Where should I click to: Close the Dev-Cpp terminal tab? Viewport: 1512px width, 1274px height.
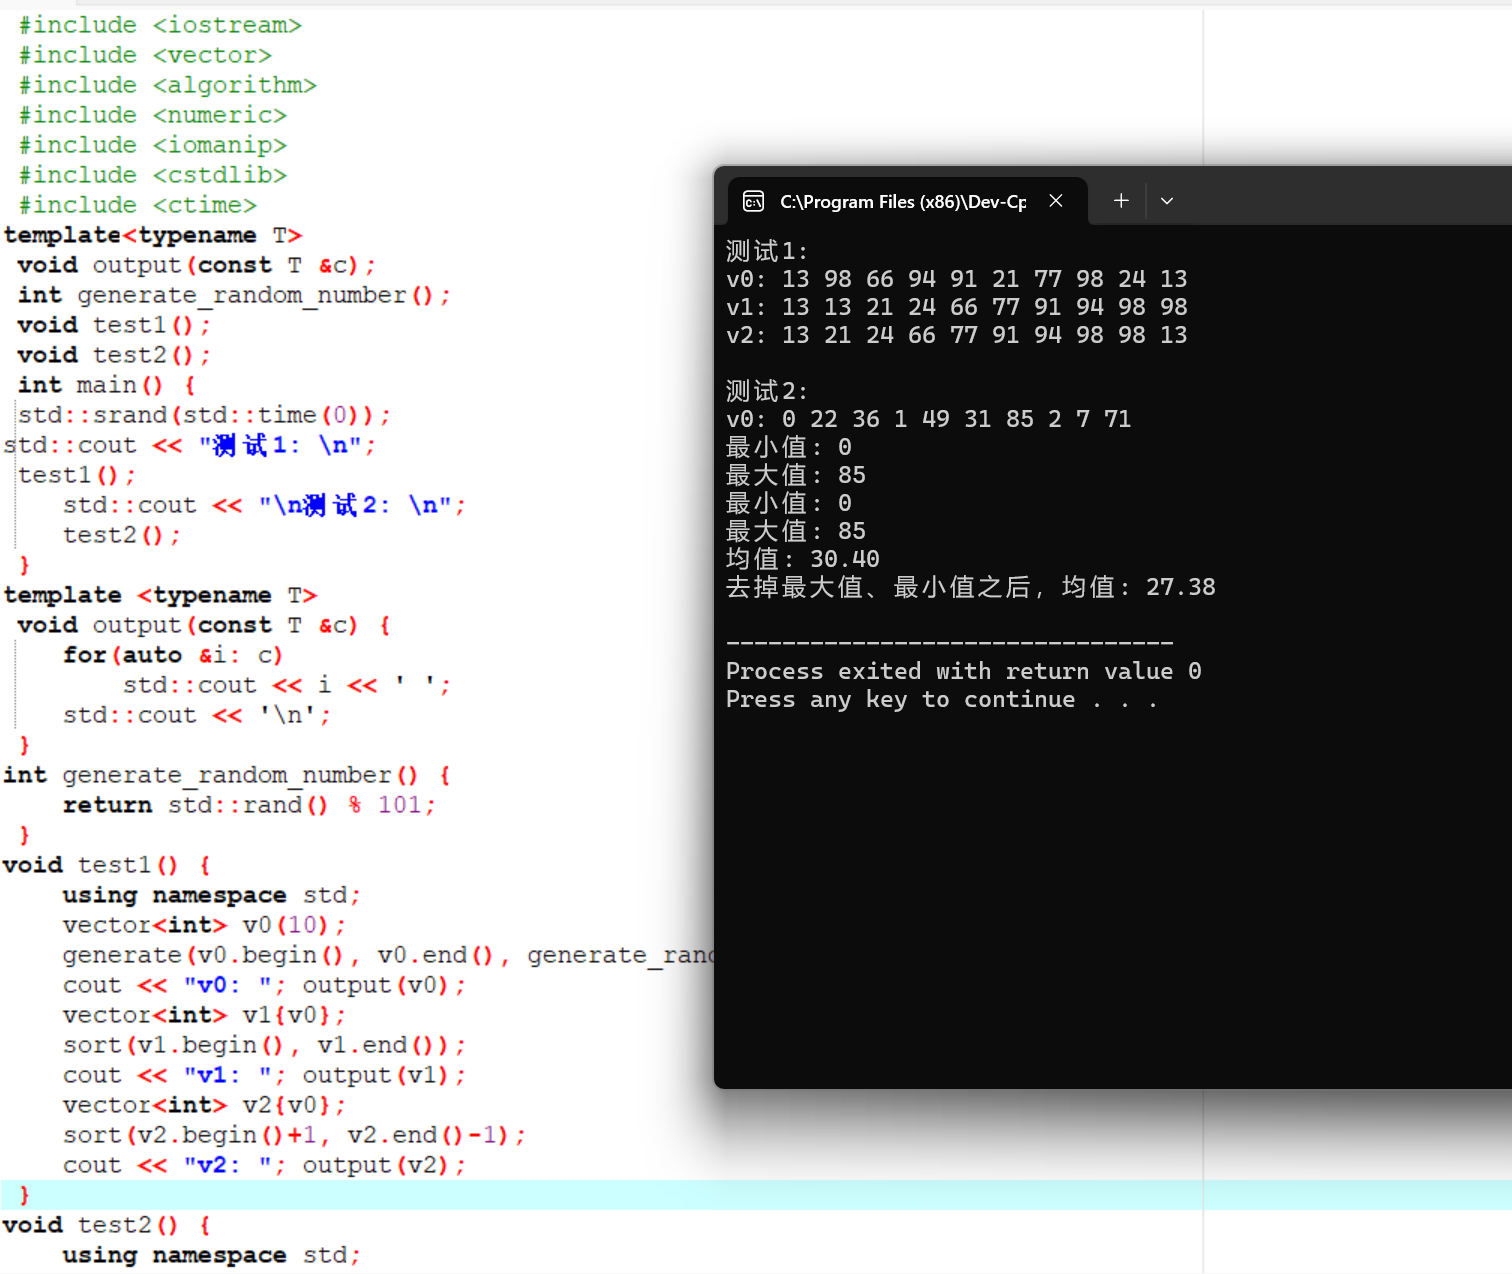click(1056, 201)
